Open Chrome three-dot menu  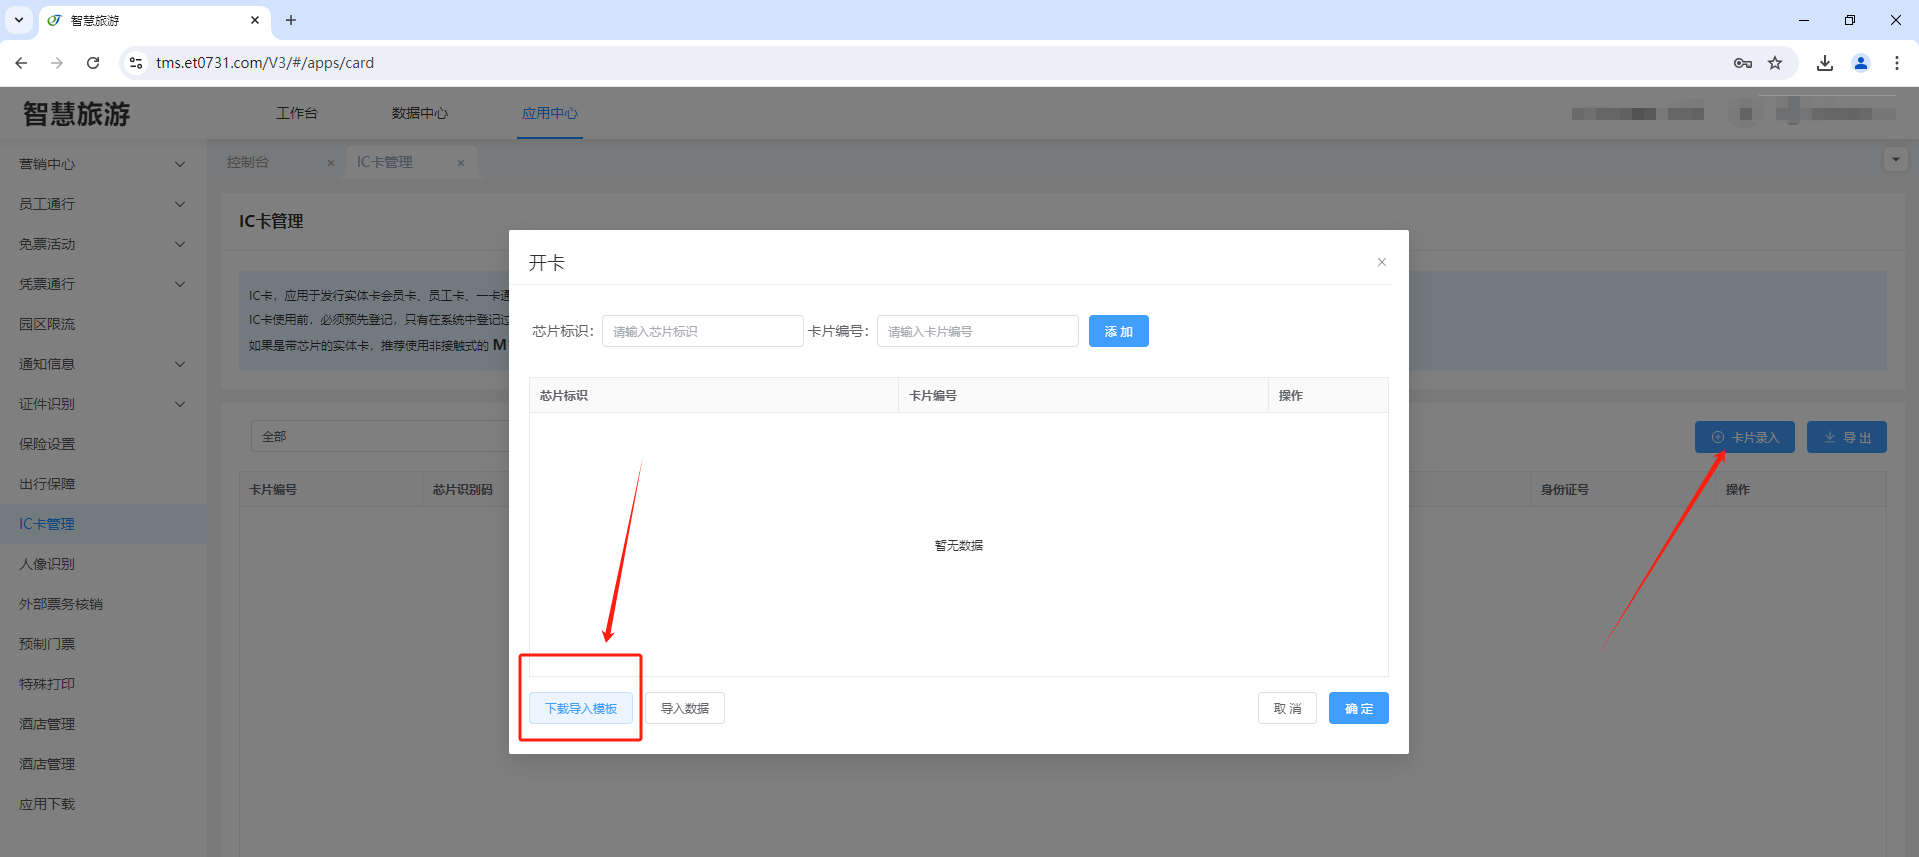[1897, 63]
